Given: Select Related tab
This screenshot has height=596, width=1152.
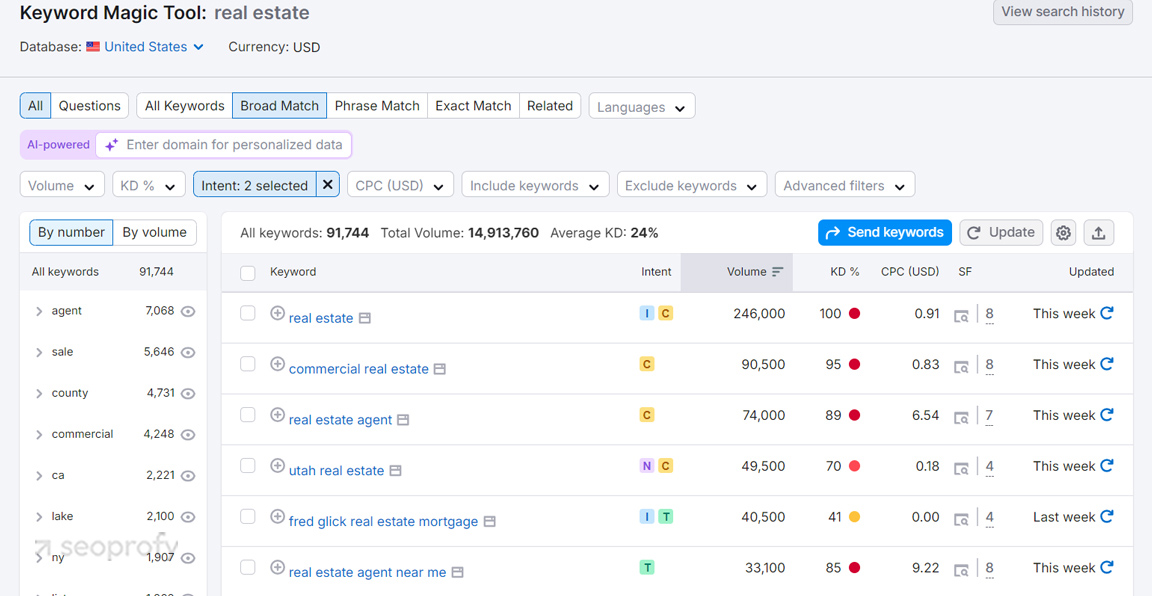Looking at the screenshot, I should [550, 106].
